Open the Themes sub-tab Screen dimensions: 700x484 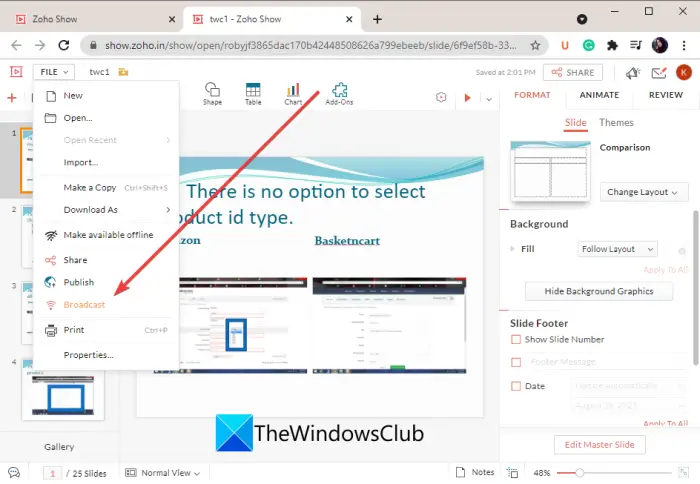(x=616, y=122)
